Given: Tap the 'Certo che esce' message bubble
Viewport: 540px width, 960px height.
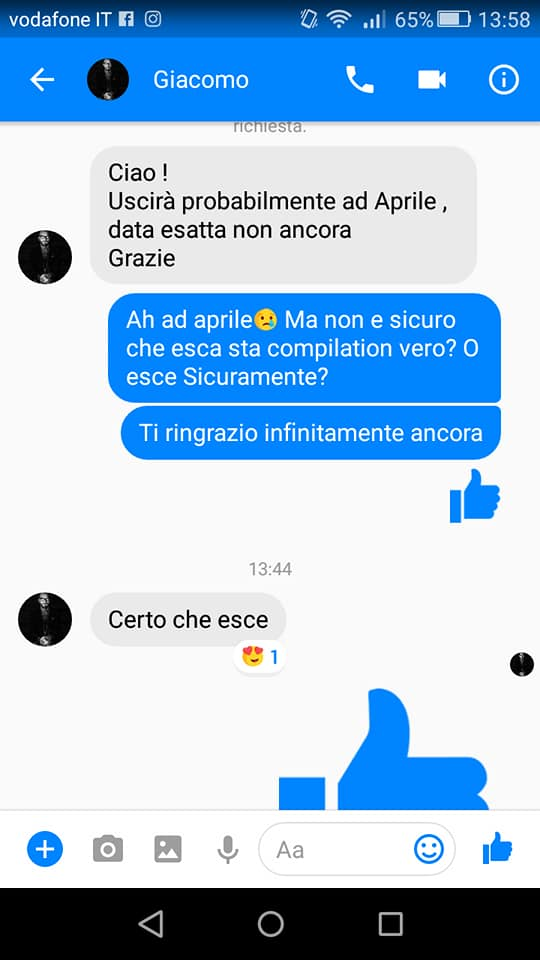Looking at the screenshot, I should pos(188,620).
